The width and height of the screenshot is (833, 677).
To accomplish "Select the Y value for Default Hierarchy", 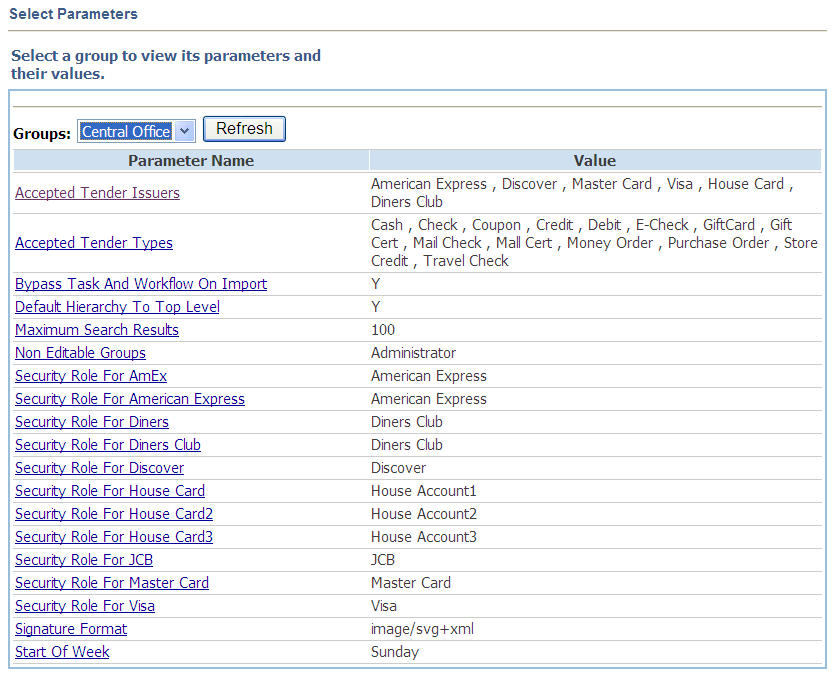I will [376, 307].
